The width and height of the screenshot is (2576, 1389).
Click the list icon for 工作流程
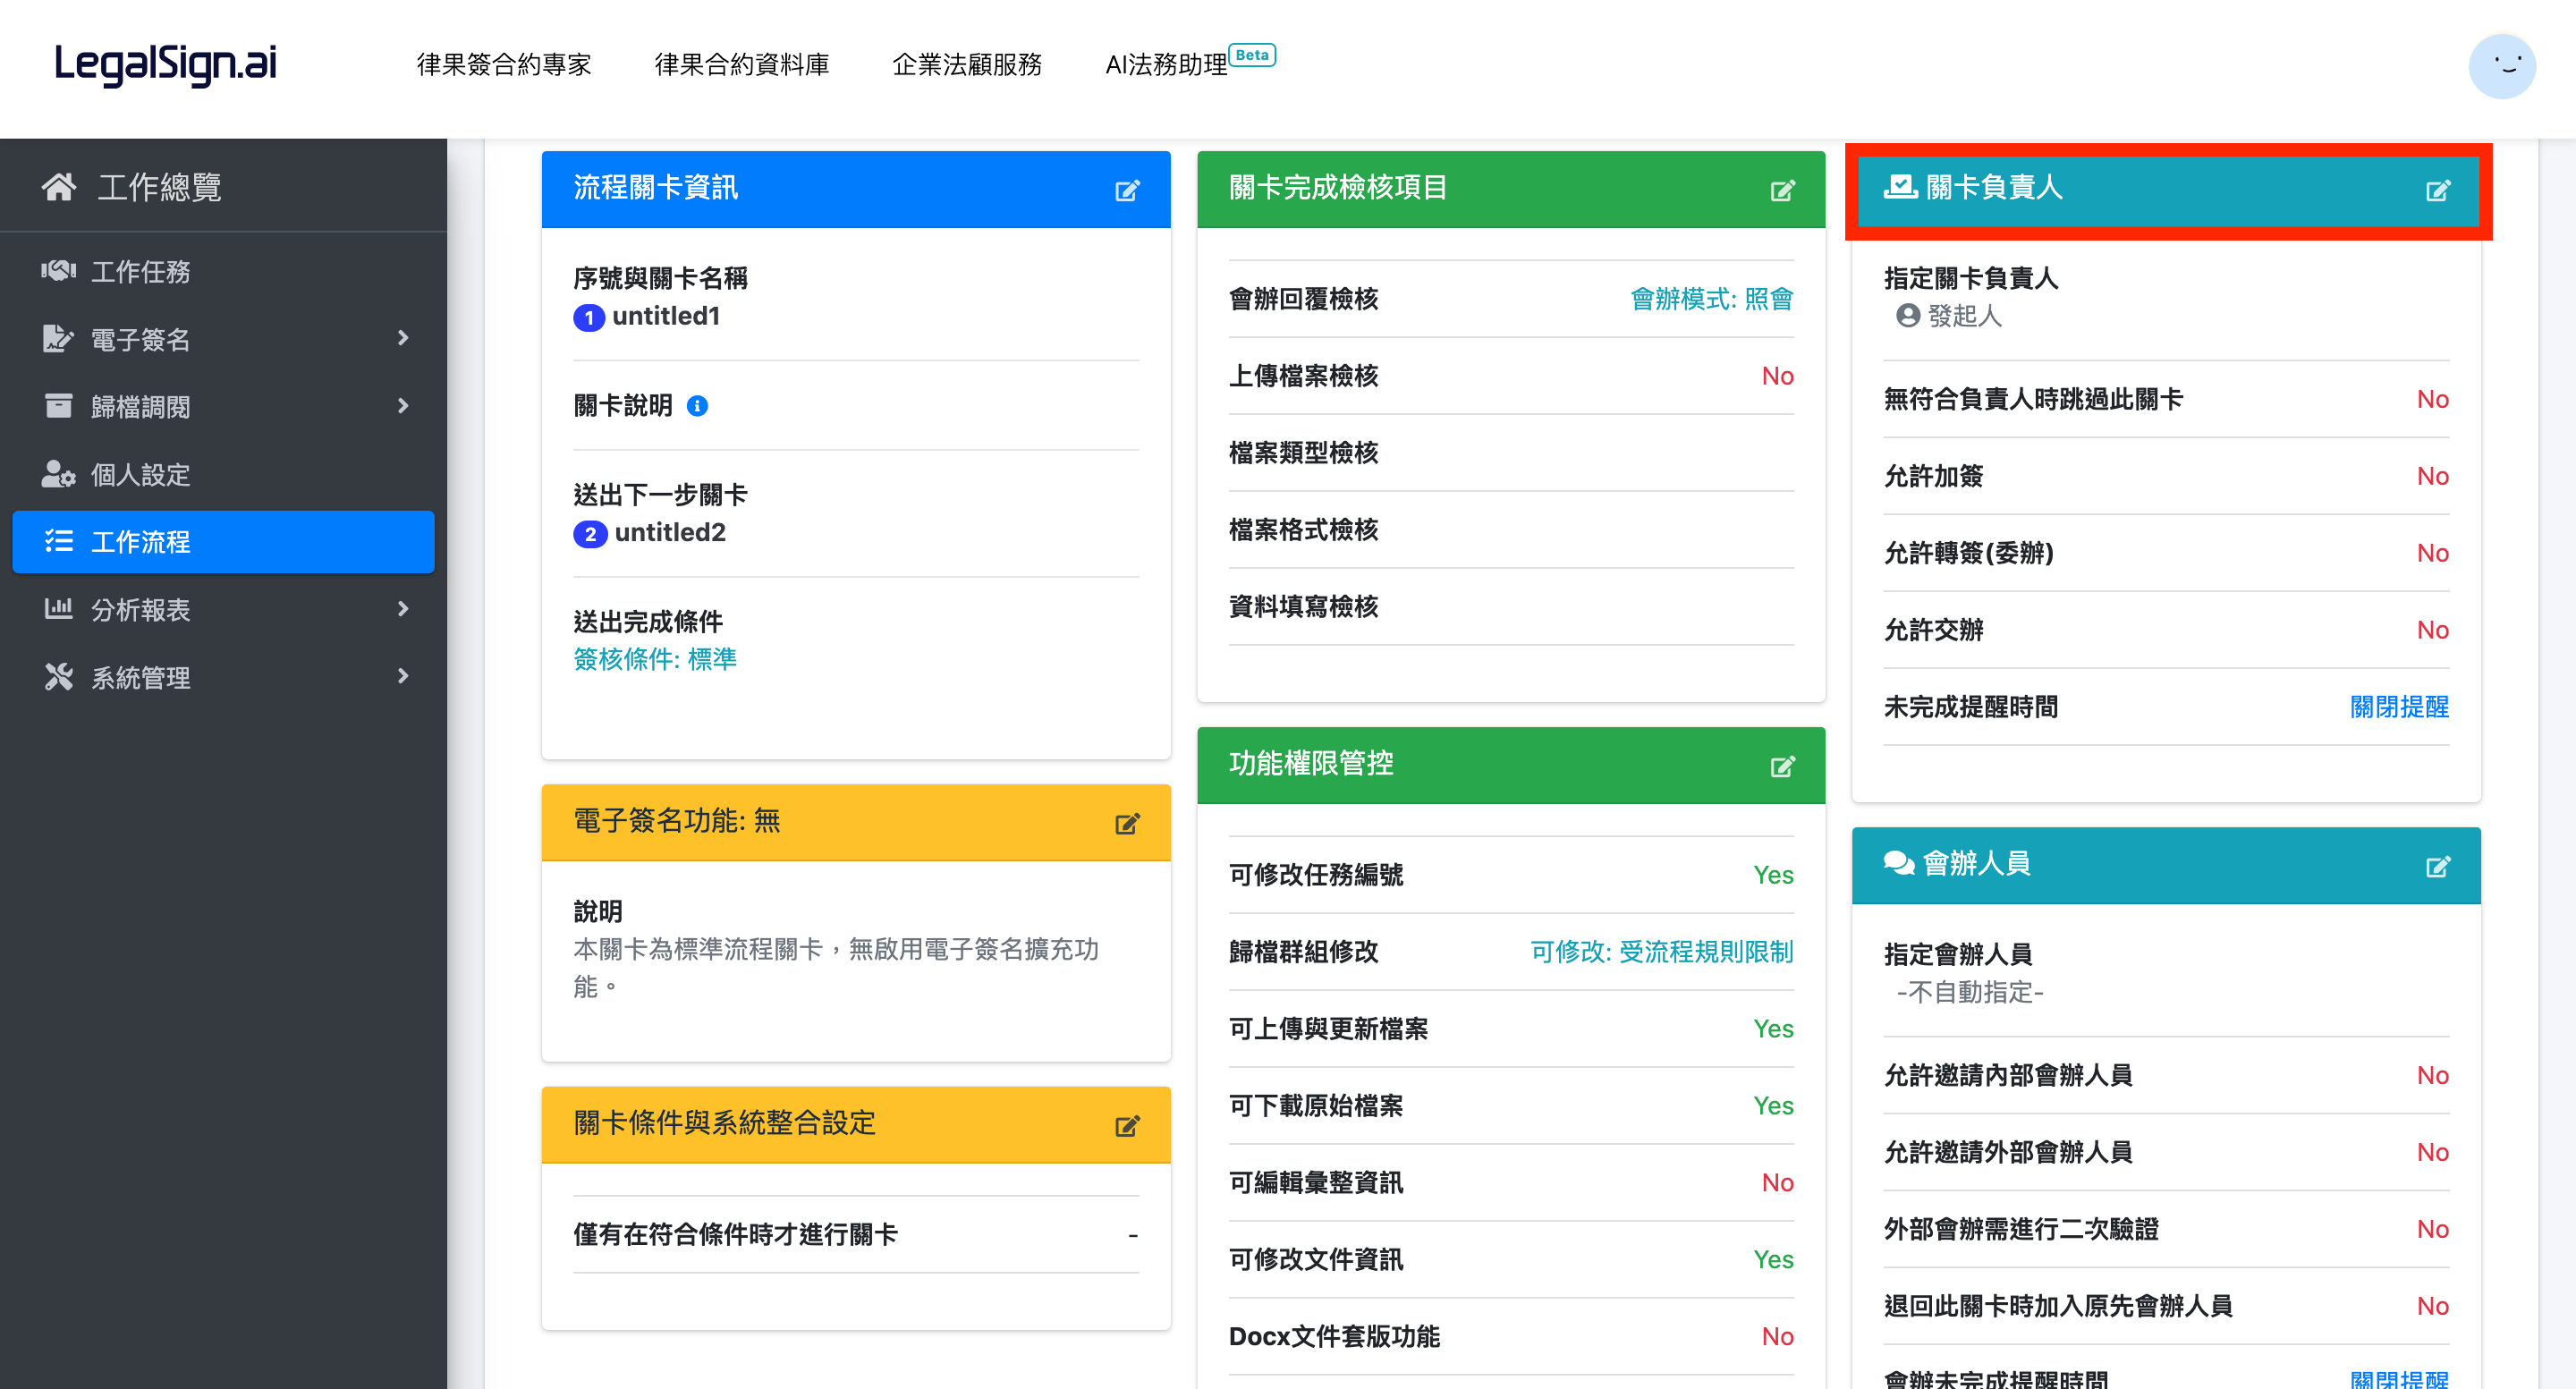pyautogui.click(x=58, y=541)
